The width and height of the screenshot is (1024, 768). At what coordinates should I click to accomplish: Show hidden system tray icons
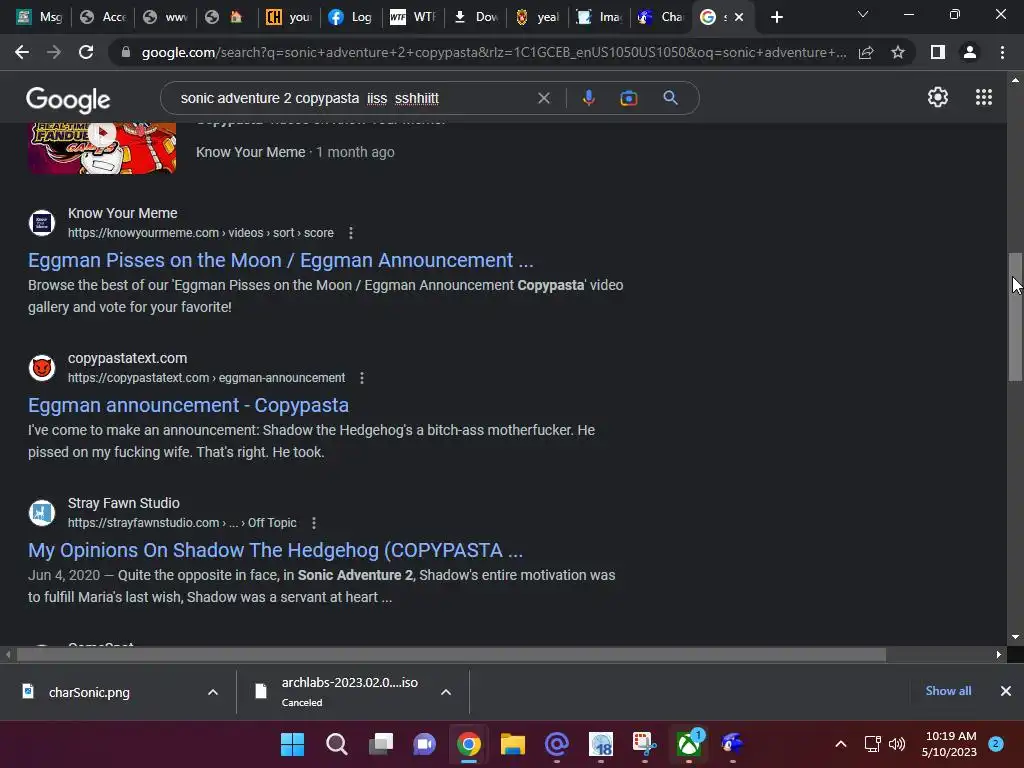coord(841,744)
